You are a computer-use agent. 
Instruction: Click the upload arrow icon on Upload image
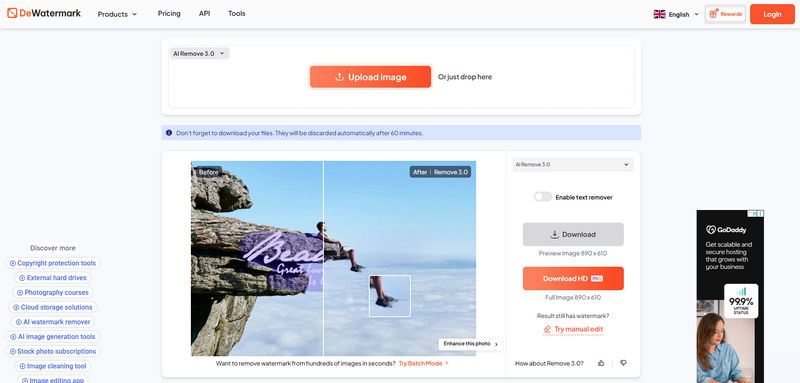[339, 77]
